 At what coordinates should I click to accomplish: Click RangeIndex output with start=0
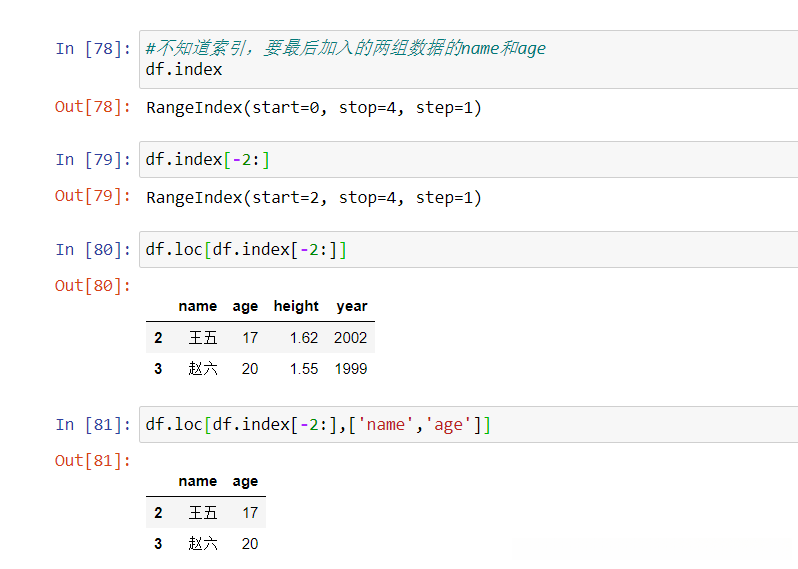[x=314, y=108]
